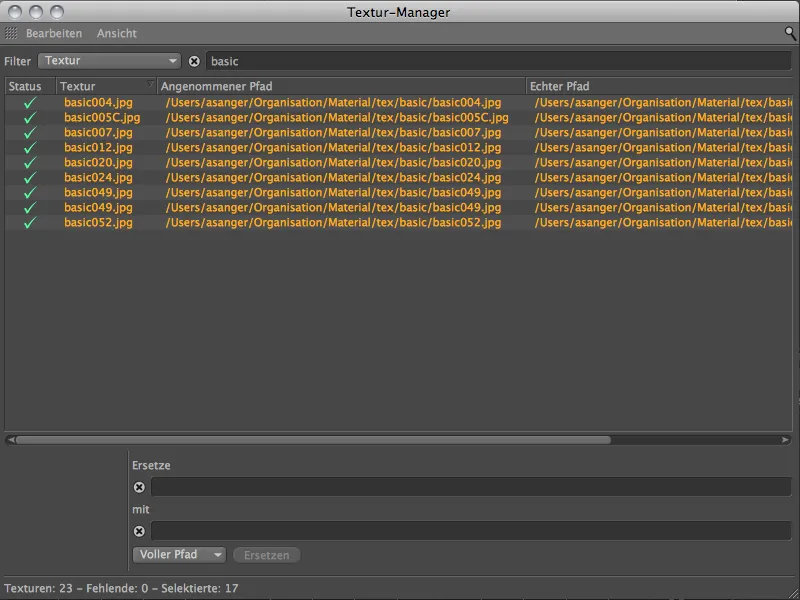Click the assumed path ending in basic004.jpg

point(333,103)
